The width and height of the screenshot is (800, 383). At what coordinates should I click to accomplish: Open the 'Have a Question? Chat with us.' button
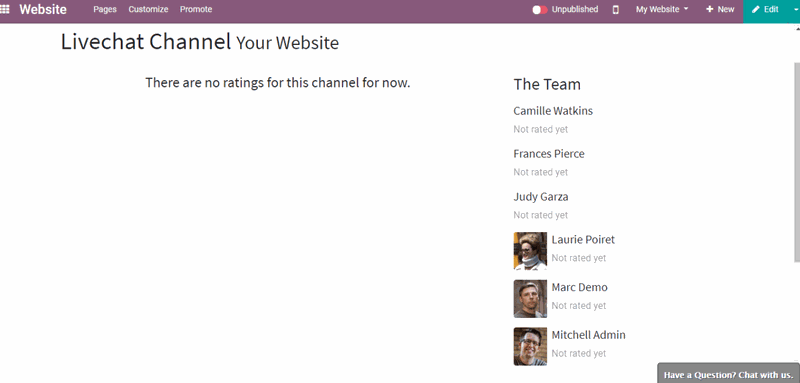728,374
